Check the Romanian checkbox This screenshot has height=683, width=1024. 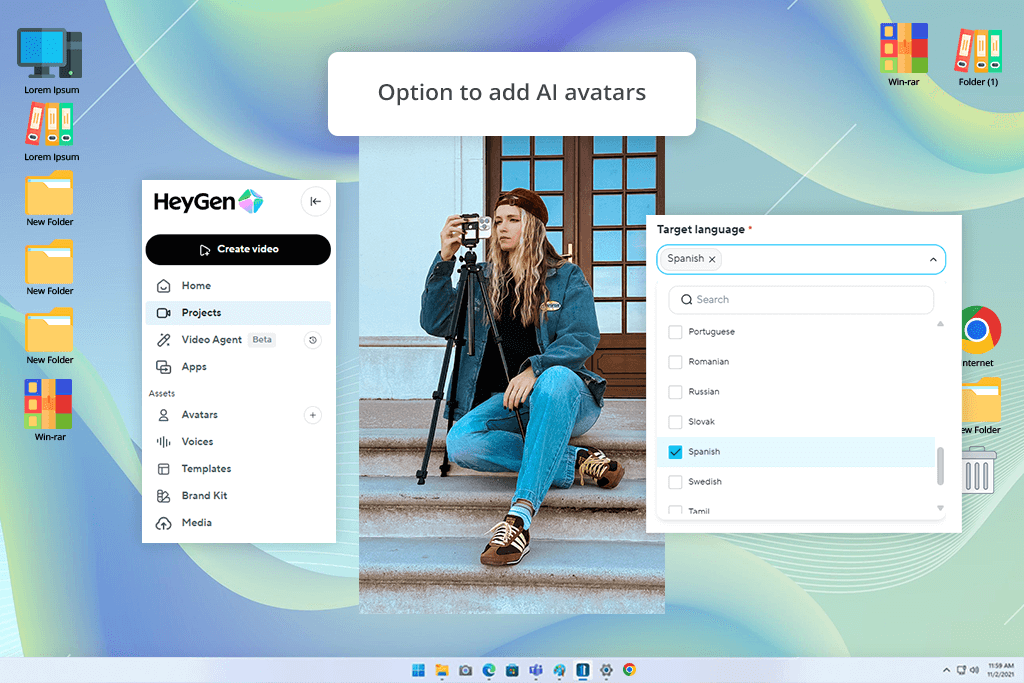(x=675, y=362)
